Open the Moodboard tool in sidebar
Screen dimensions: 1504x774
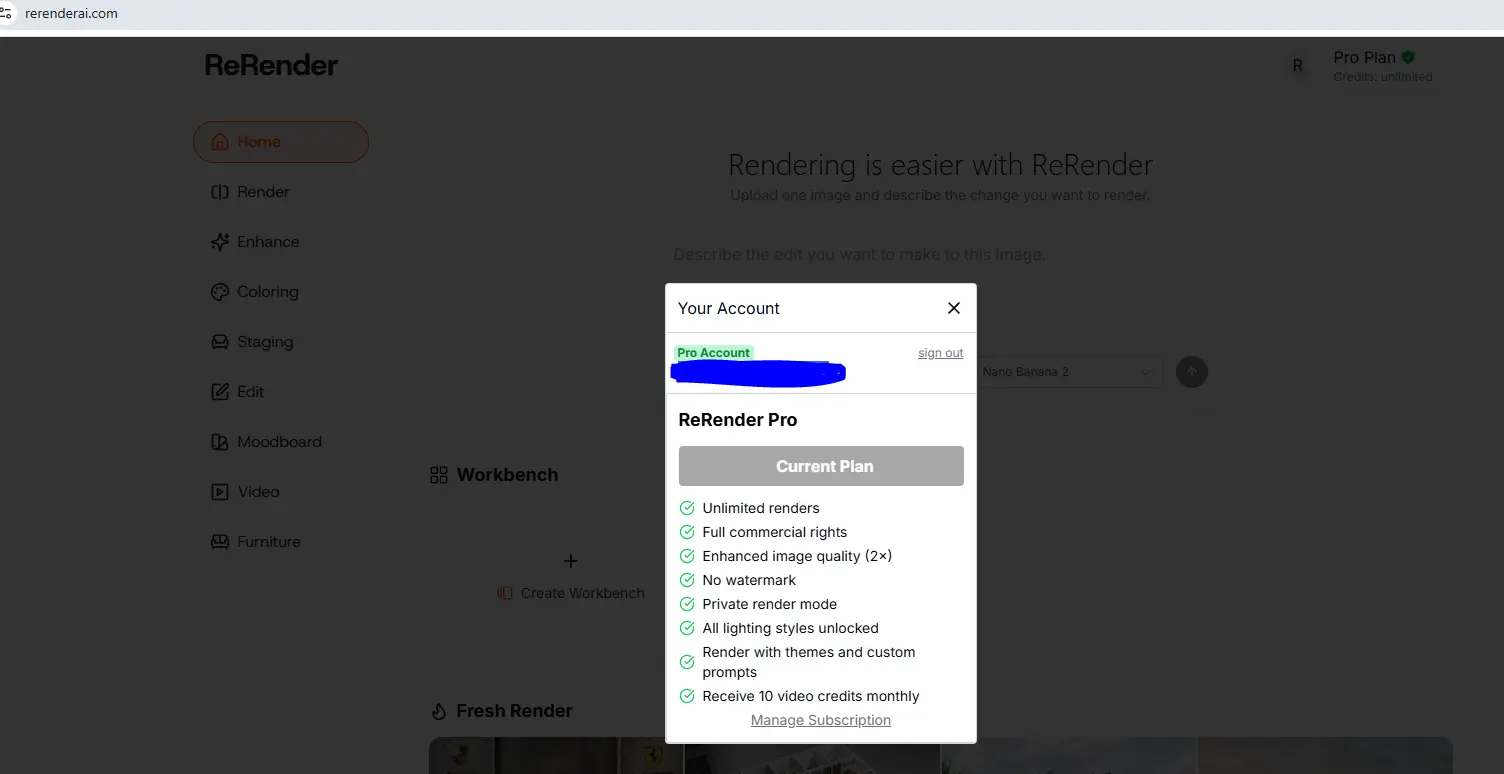pyautogui.click(x=266, y=442)
